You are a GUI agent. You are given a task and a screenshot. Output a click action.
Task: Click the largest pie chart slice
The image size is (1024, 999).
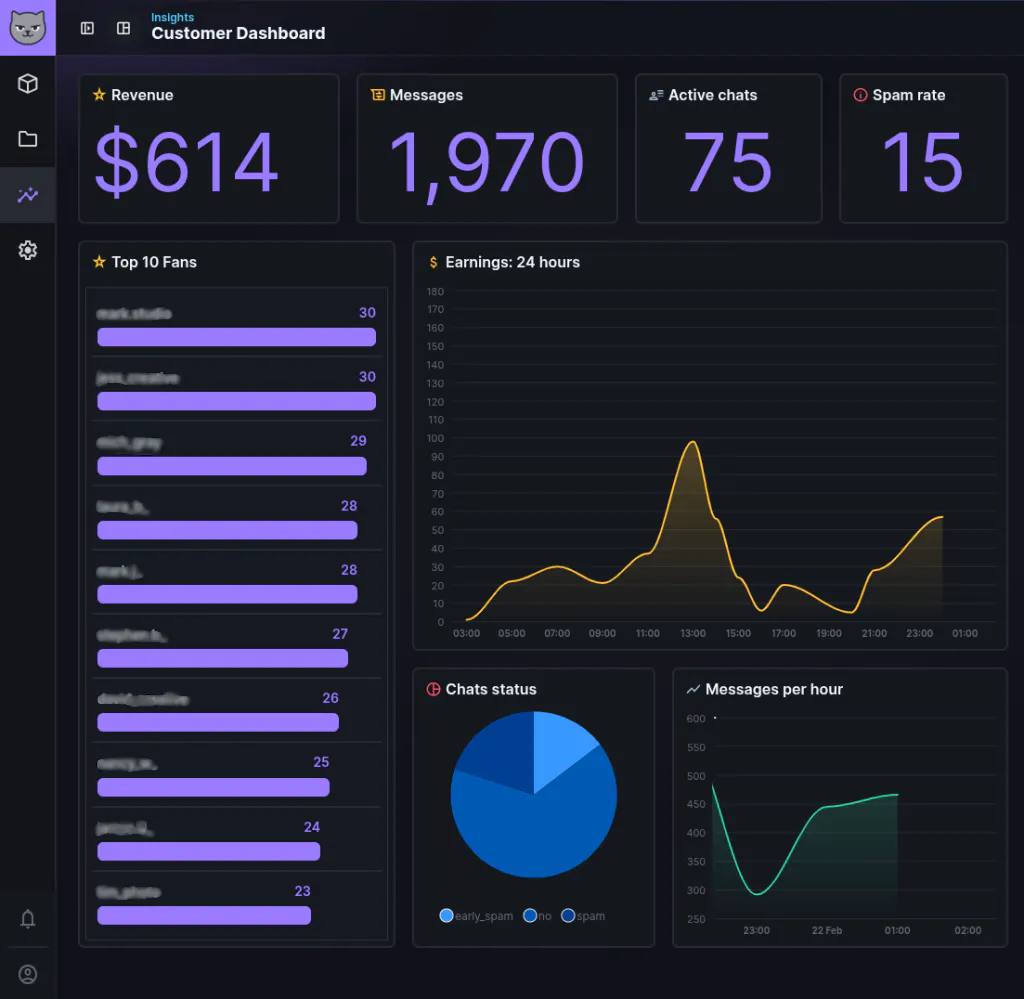[536, 829]
